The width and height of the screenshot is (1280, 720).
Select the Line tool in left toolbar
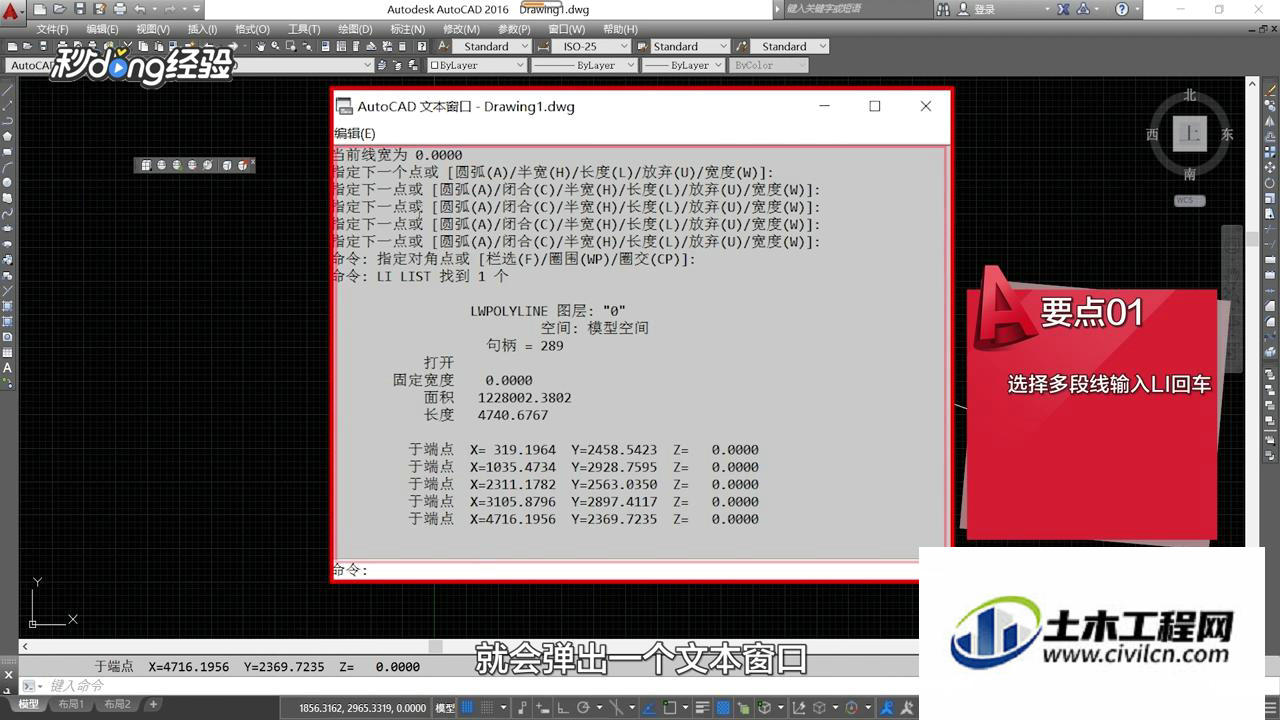click(7, 89)
